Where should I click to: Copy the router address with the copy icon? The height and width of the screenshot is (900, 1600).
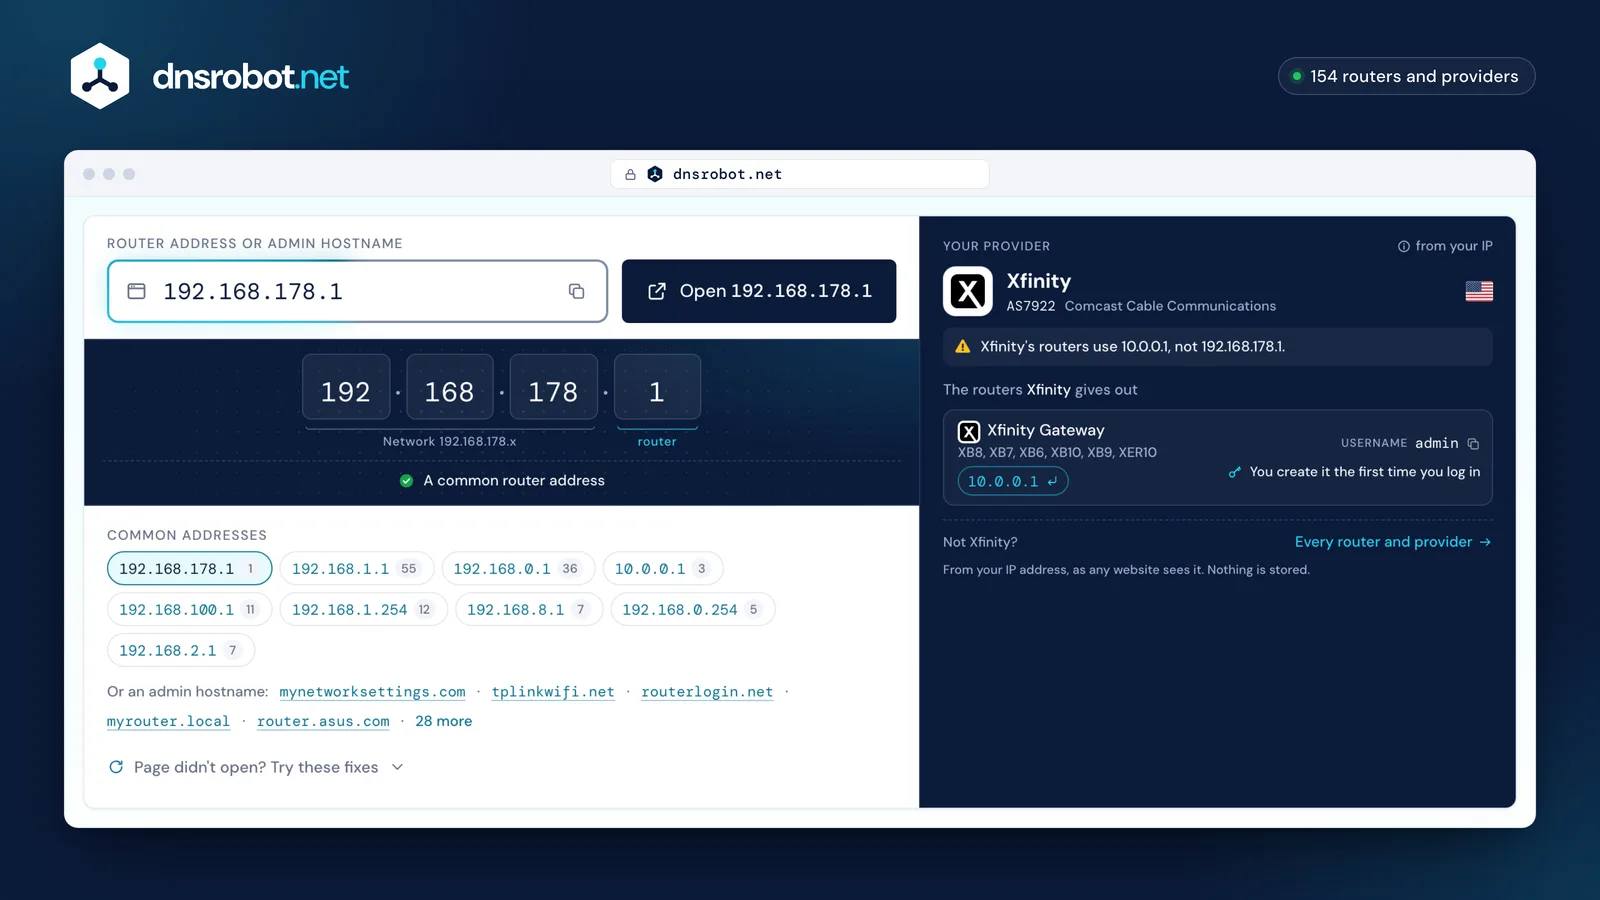(576, 291)
